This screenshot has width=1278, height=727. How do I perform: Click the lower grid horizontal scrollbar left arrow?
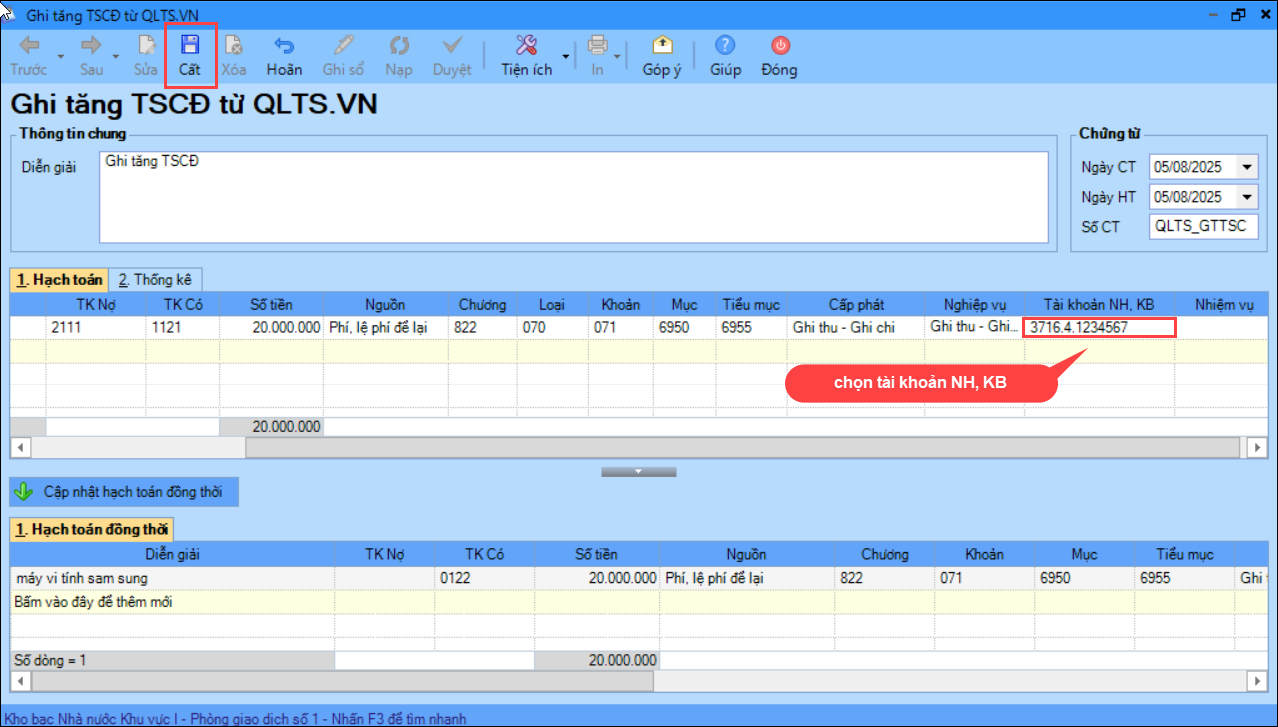[20, 681]
